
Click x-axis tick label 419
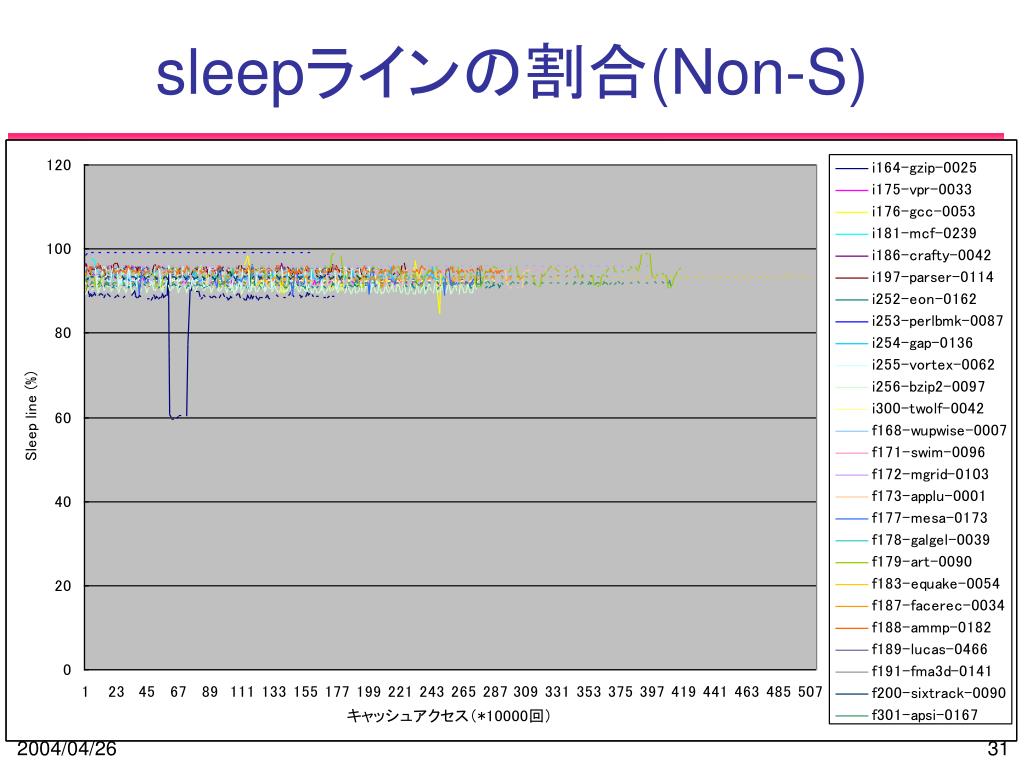(x=684, y=692)
